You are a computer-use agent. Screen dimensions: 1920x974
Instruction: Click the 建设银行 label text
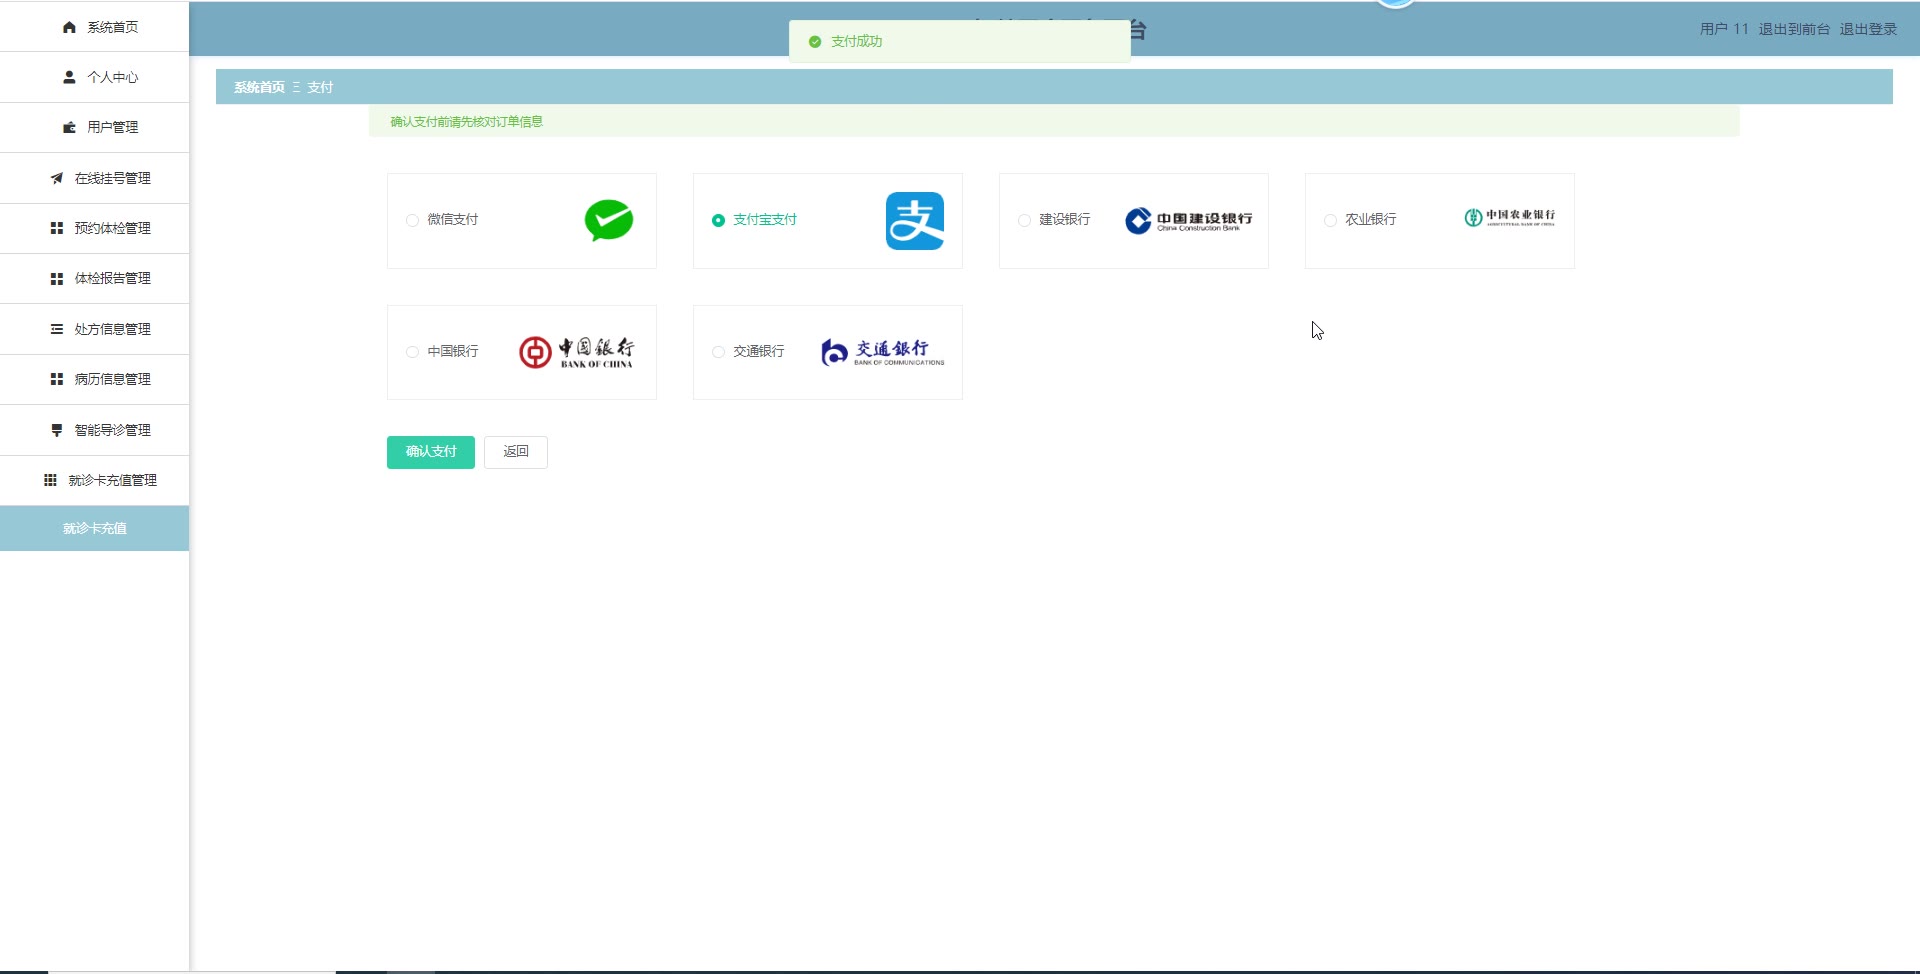click(x=1065, y=220)
